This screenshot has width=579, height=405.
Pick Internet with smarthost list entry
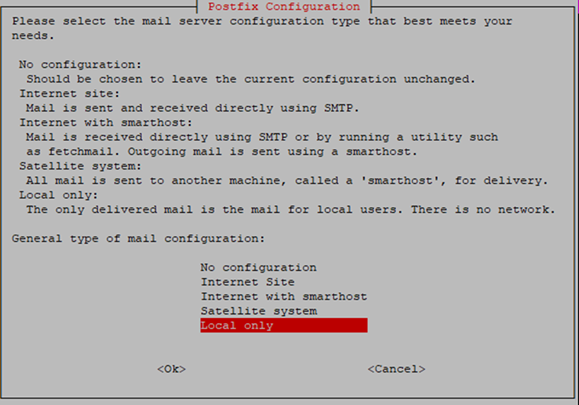pos(284,296)
